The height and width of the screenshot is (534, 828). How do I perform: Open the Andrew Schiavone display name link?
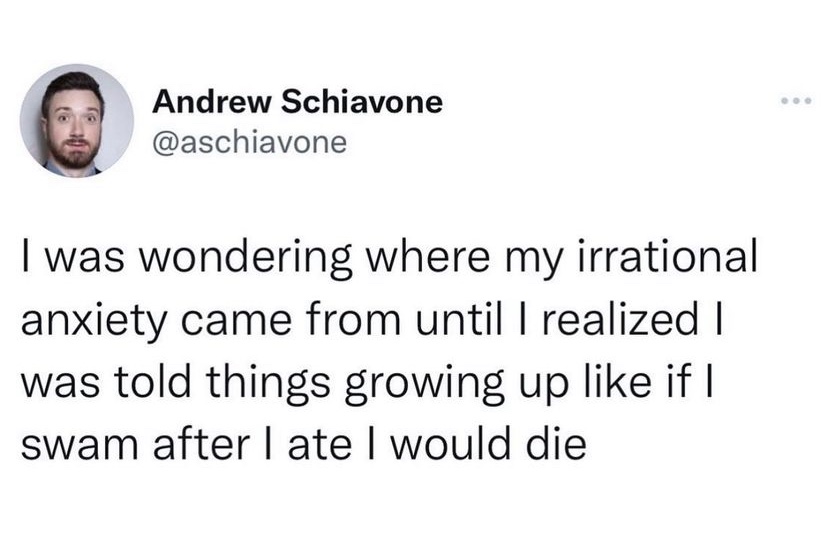[x=297, y=102]
